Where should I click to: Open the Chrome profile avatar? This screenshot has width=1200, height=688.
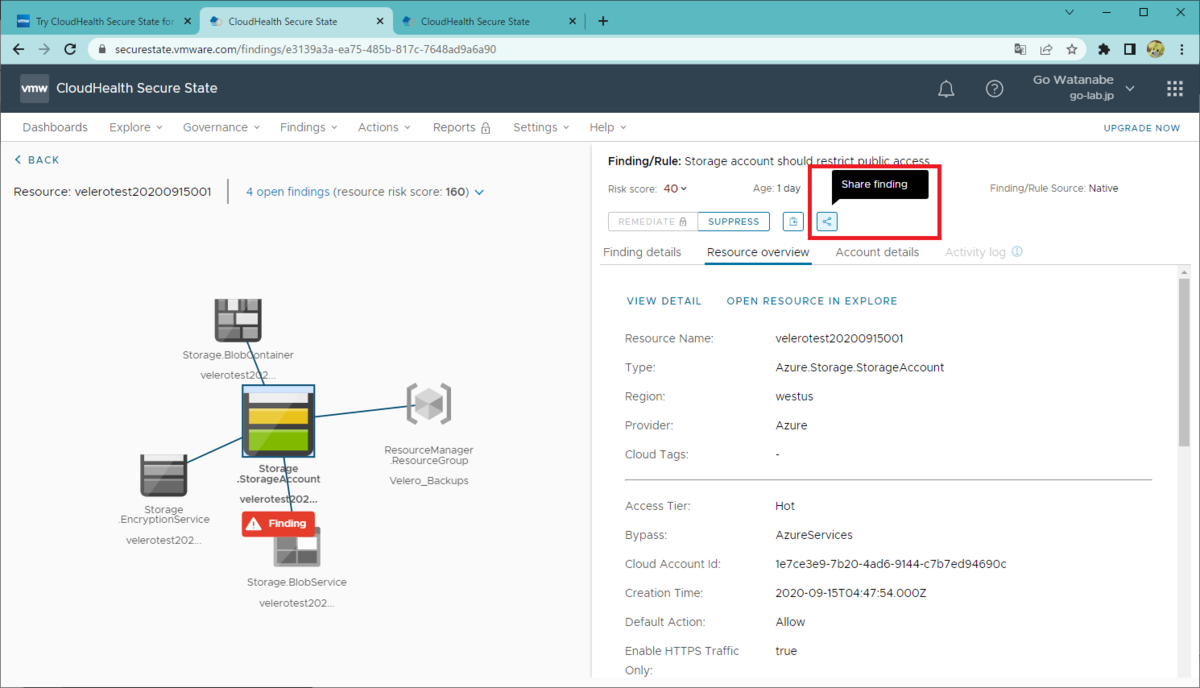tap(1155, 48)
